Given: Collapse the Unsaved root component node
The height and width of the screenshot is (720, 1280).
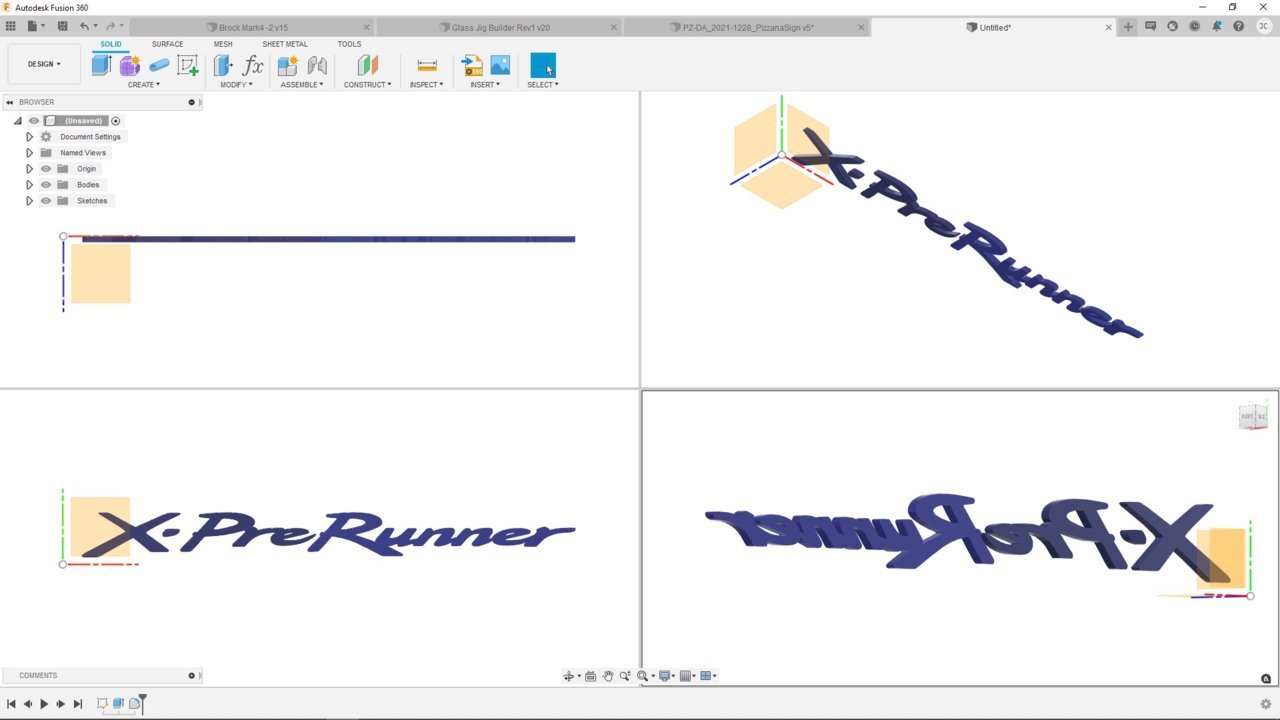Looking at the screenshot, I should 17,121.
